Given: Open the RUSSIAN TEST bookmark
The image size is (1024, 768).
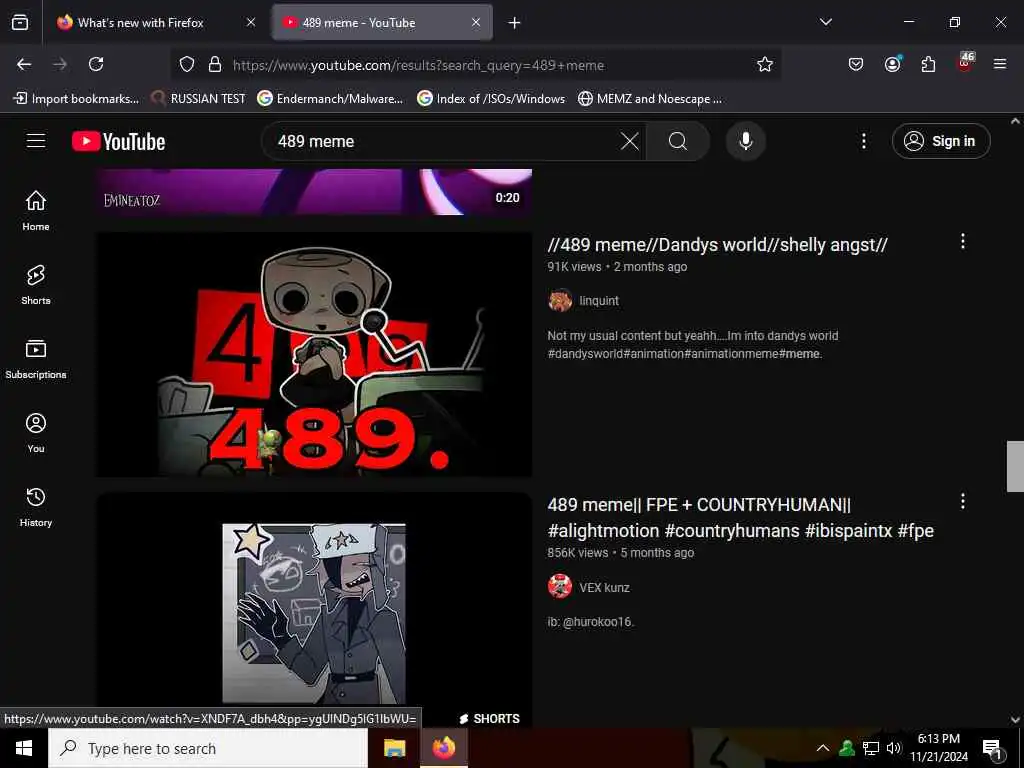Looking at the screenshot, I should 199,99.
